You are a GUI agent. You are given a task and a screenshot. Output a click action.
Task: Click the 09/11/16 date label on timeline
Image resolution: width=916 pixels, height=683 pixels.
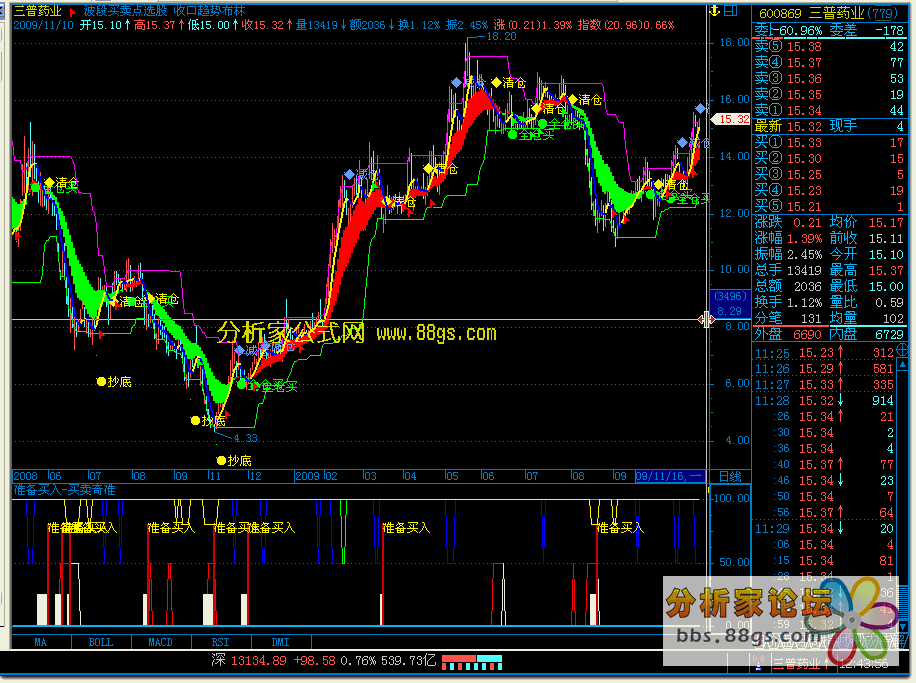670,476
